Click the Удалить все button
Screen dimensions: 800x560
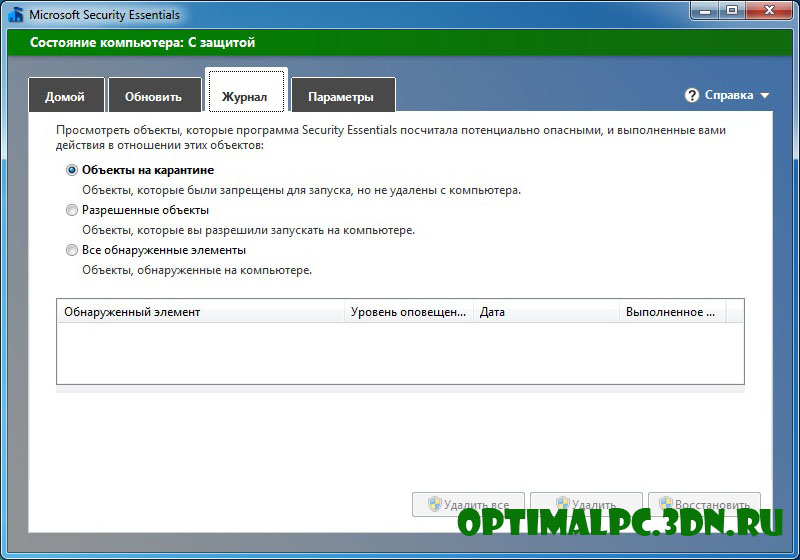pos(468,504)
